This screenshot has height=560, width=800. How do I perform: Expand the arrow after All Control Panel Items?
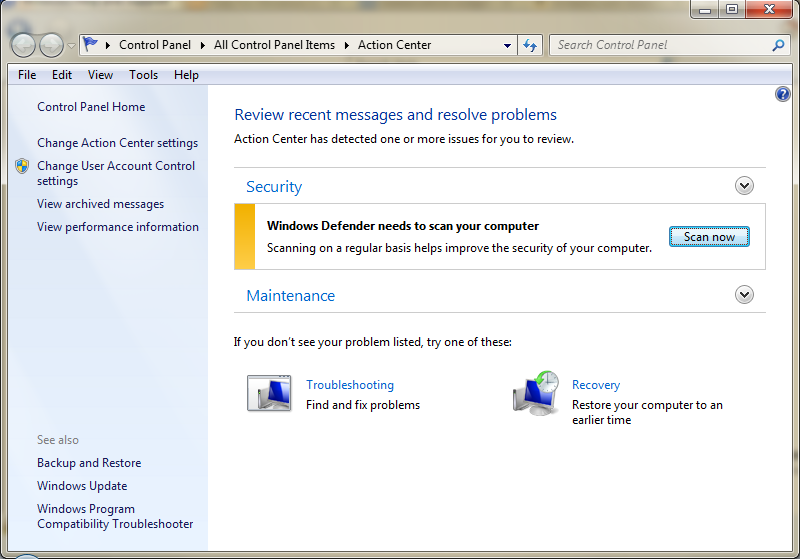coord(347,45)
